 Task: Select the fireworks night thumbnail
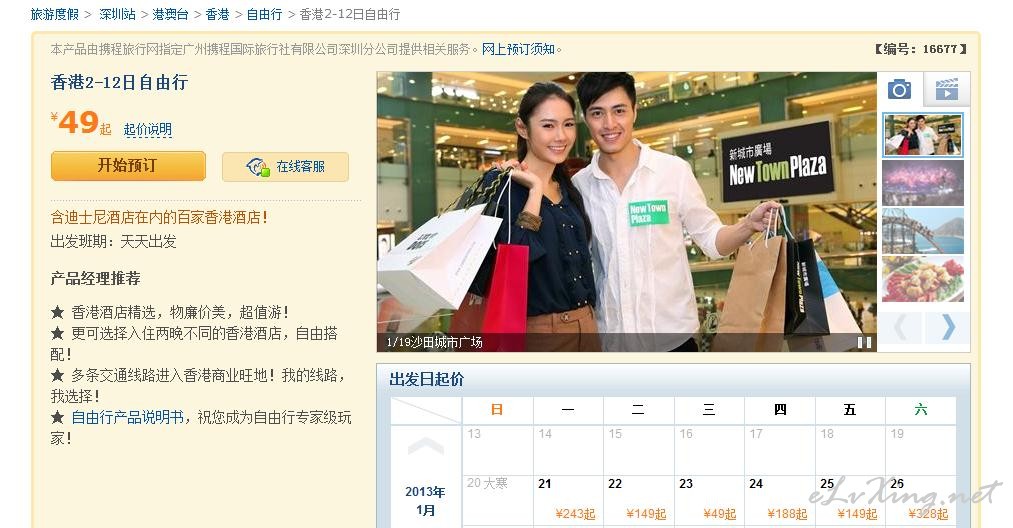click(923, 183)
